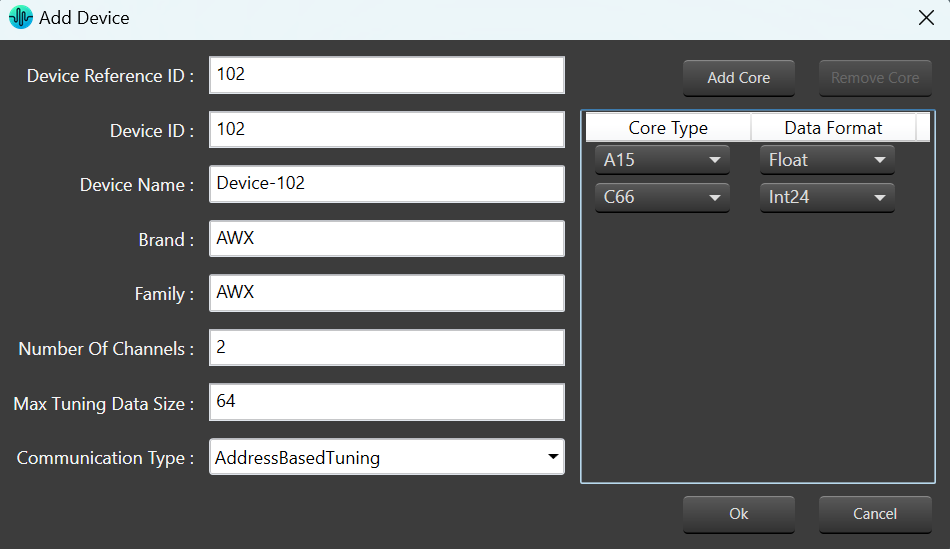
Task: Click the Brand input field
Action: pos(387,239)
